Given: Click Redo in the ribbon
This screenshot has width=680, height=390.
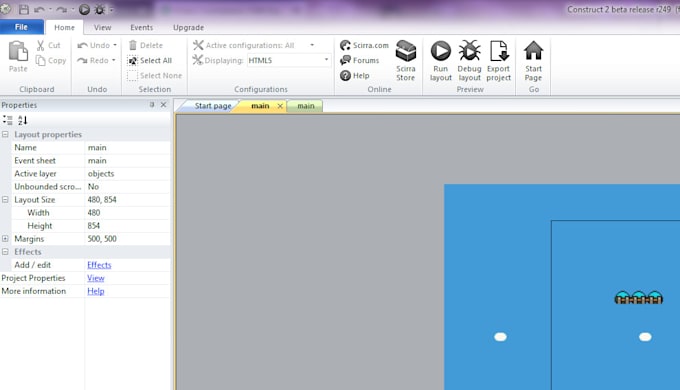Looking at the screenshot, I should [x=93, y=60].
